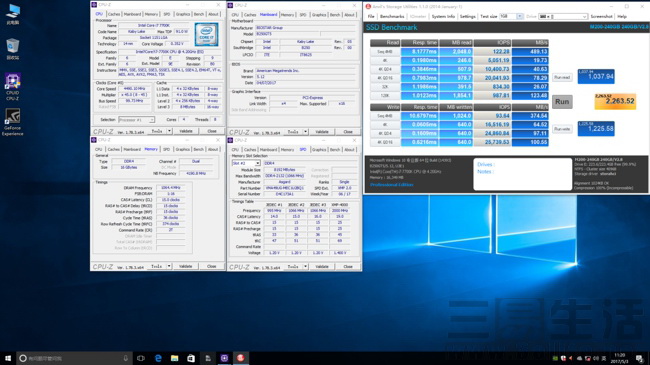Click the Run read button
This screenshot has width=650, height=365.
(x=562, y=77)
